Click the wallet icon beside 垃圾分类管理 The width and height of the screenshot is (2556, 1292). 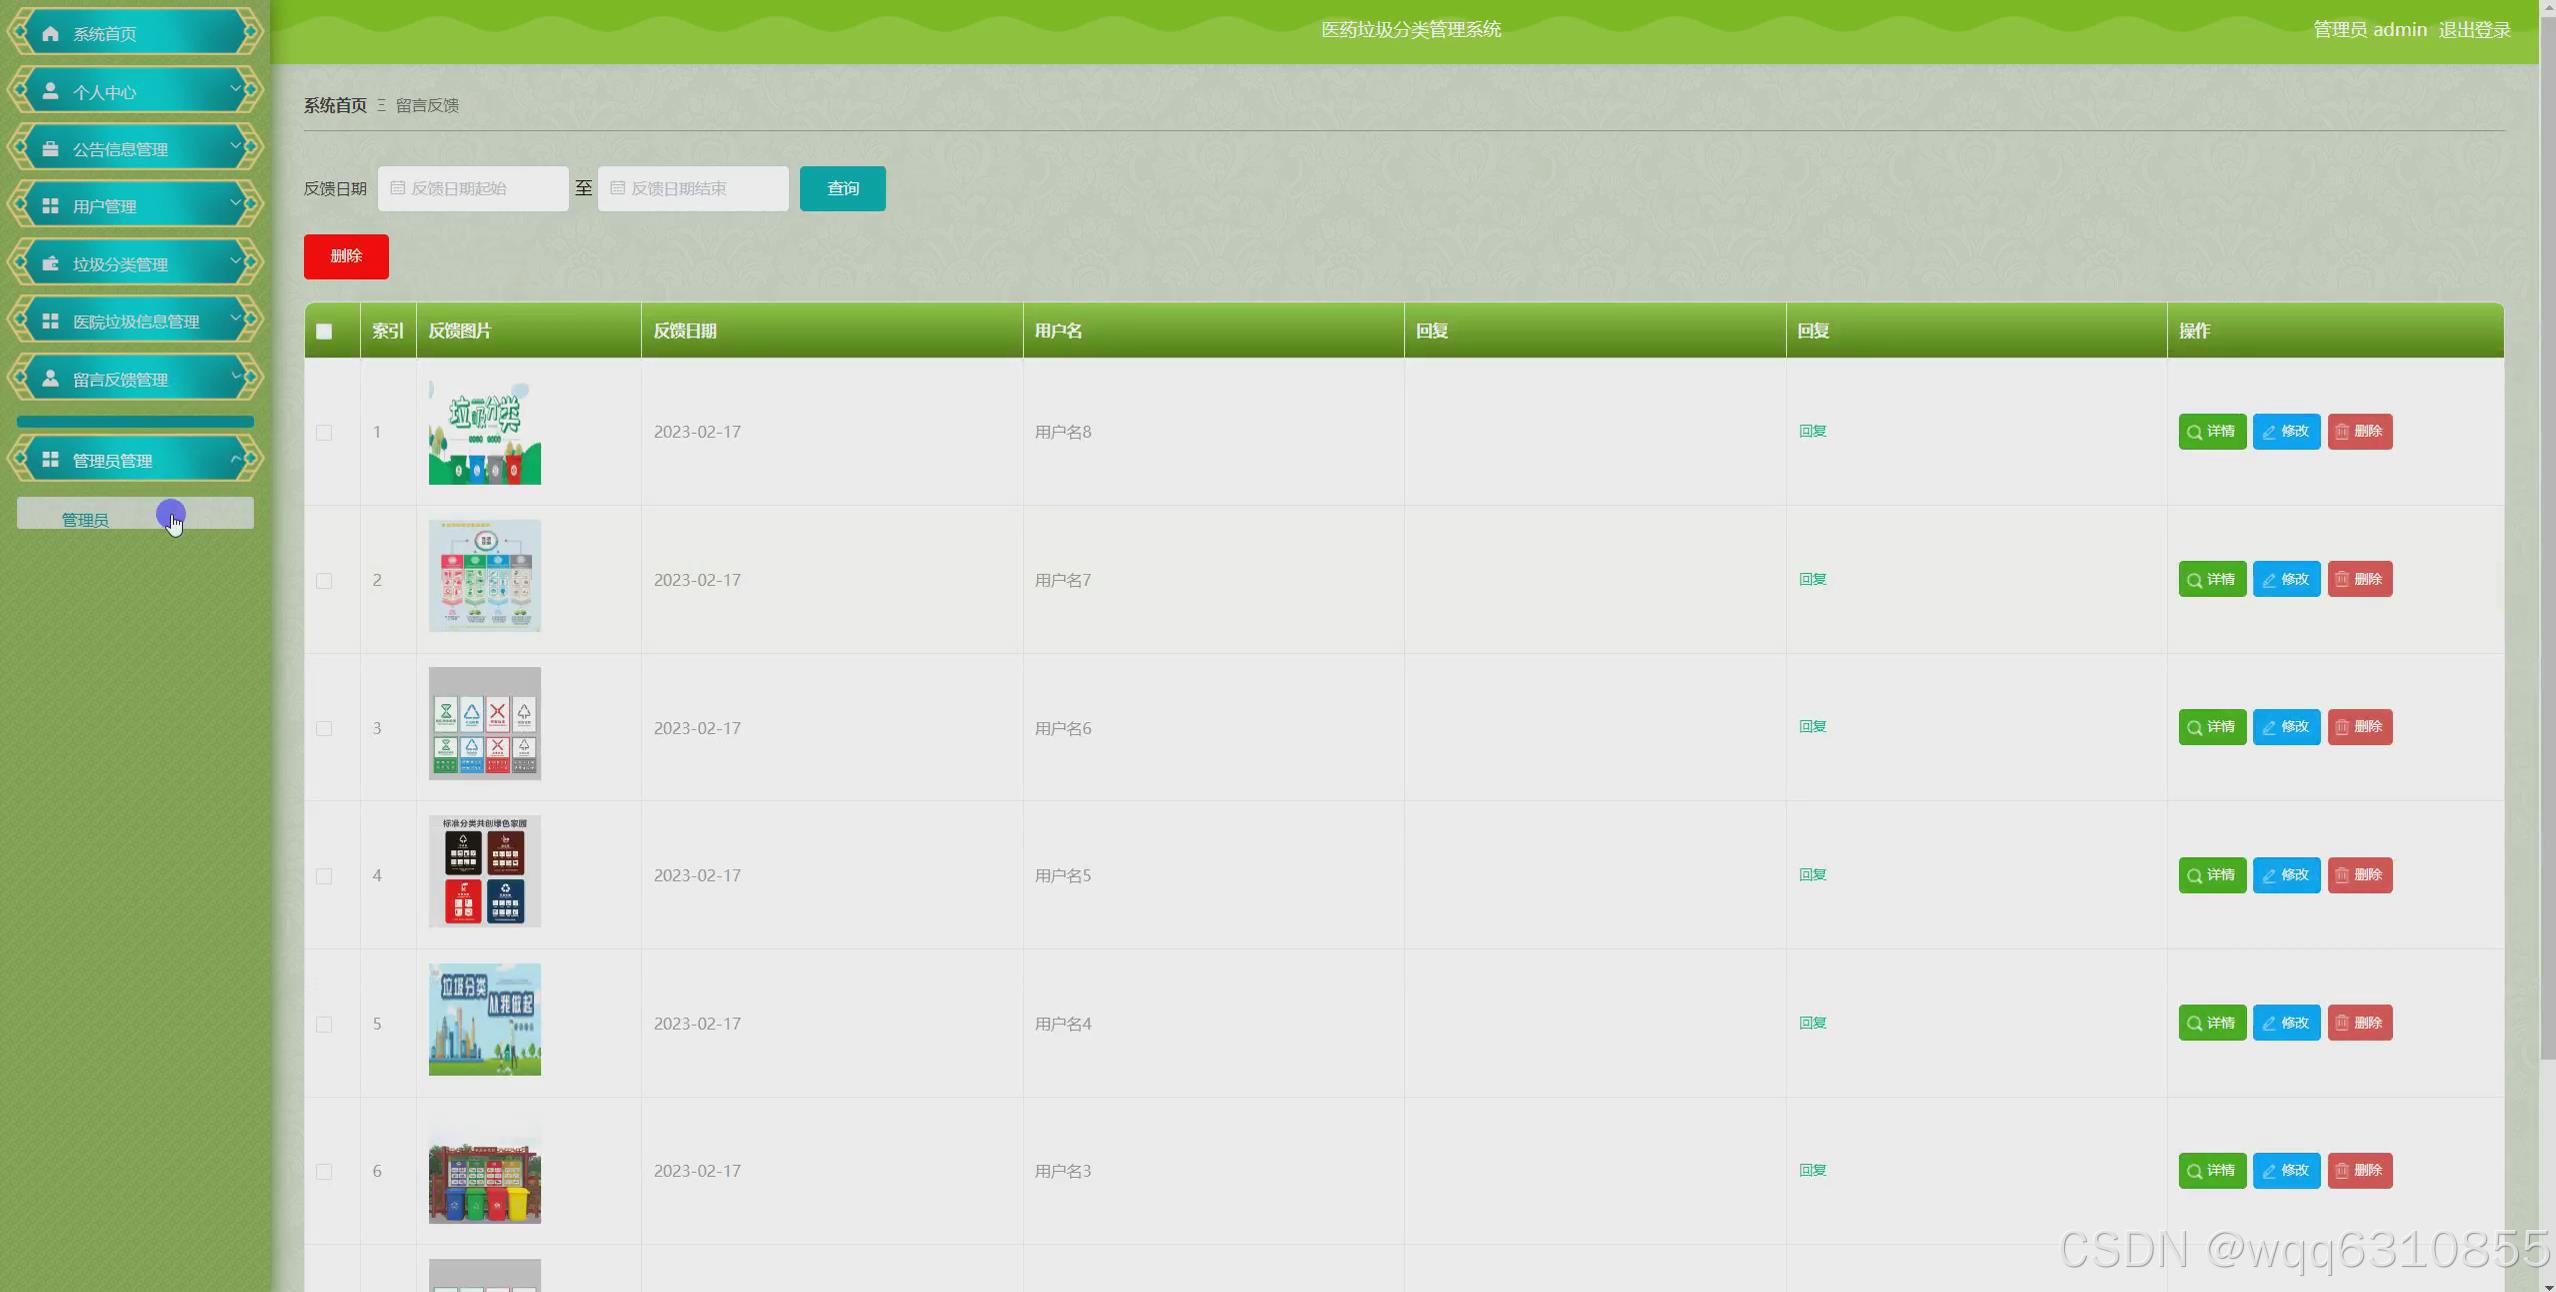coord(51,264)
